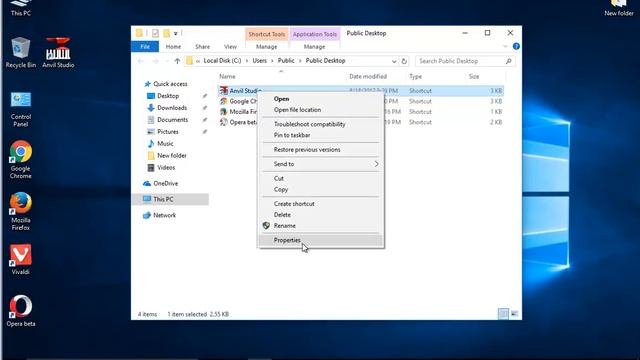The width and height of the screenshot is (640, 360).
Task: Choose Cut in the context menu
Action: point(321,178)
